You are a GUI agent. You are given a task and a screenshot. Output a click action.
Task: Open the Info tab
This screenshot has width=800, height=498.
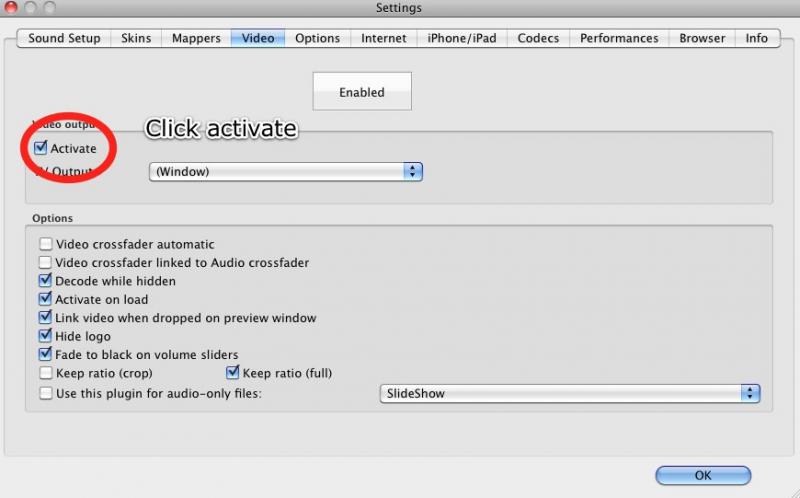pos(757,38)
